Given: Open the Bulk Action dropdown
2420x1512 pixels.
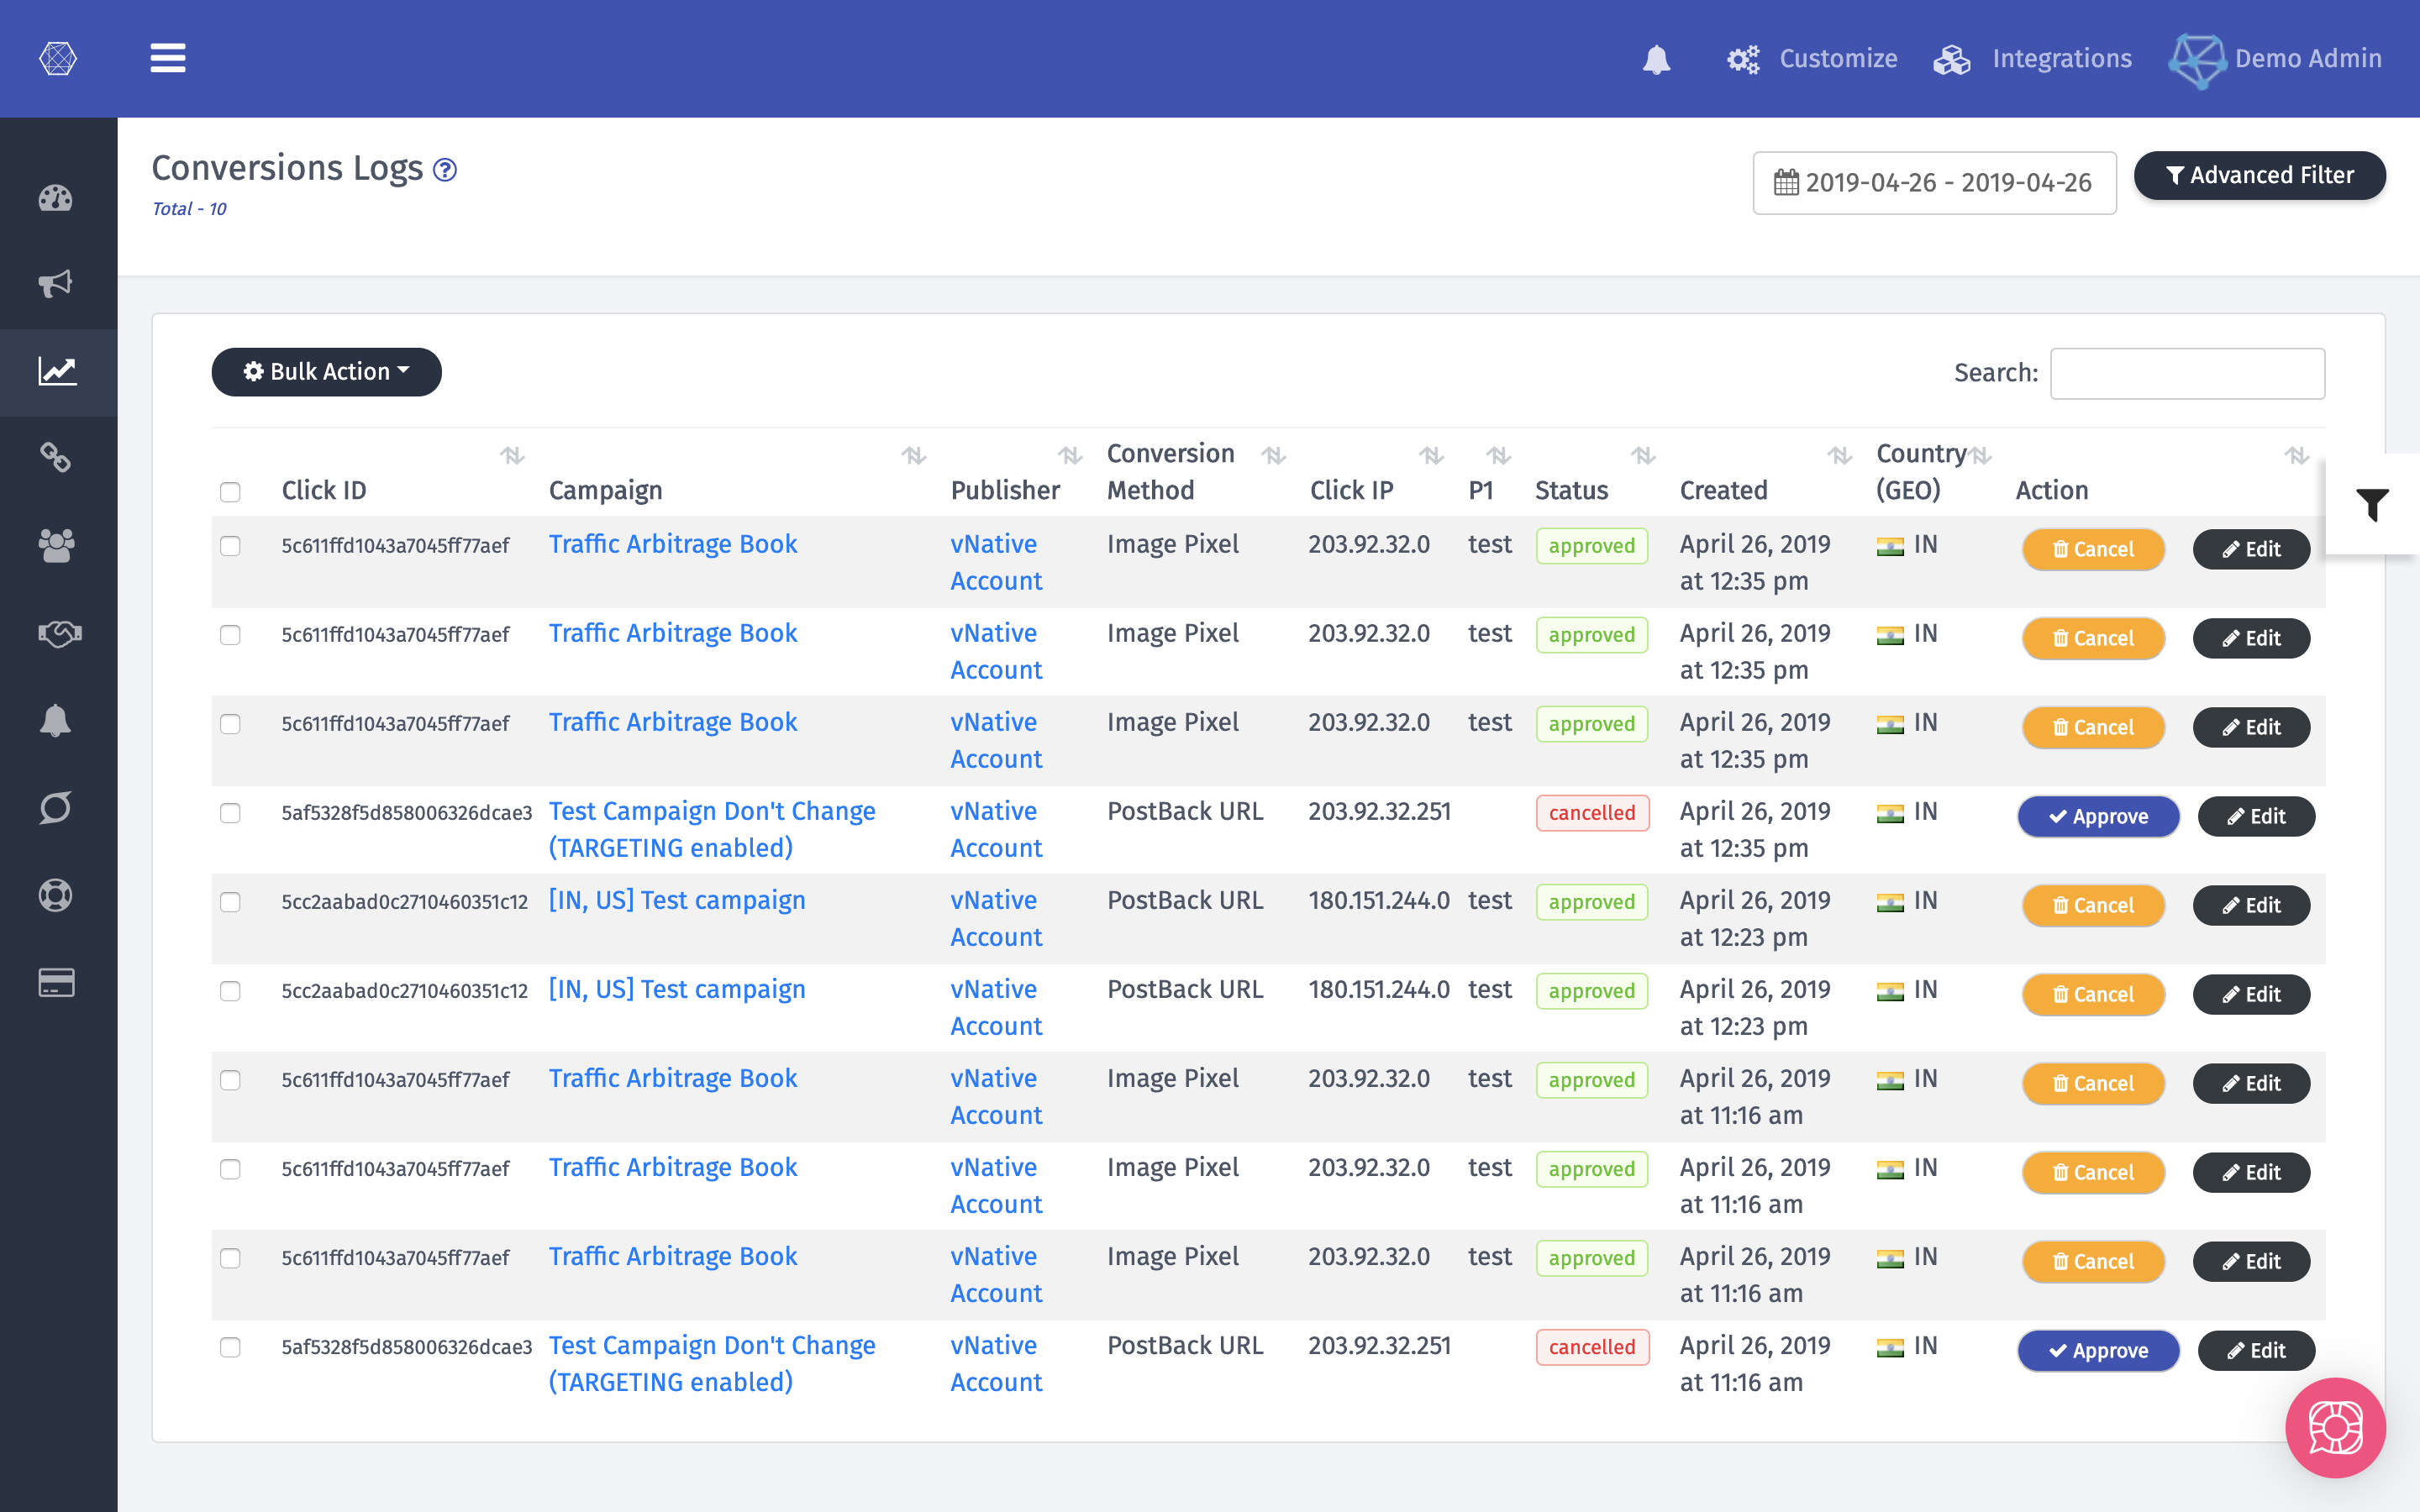Looking at the screenshot, I should (326, 371).
